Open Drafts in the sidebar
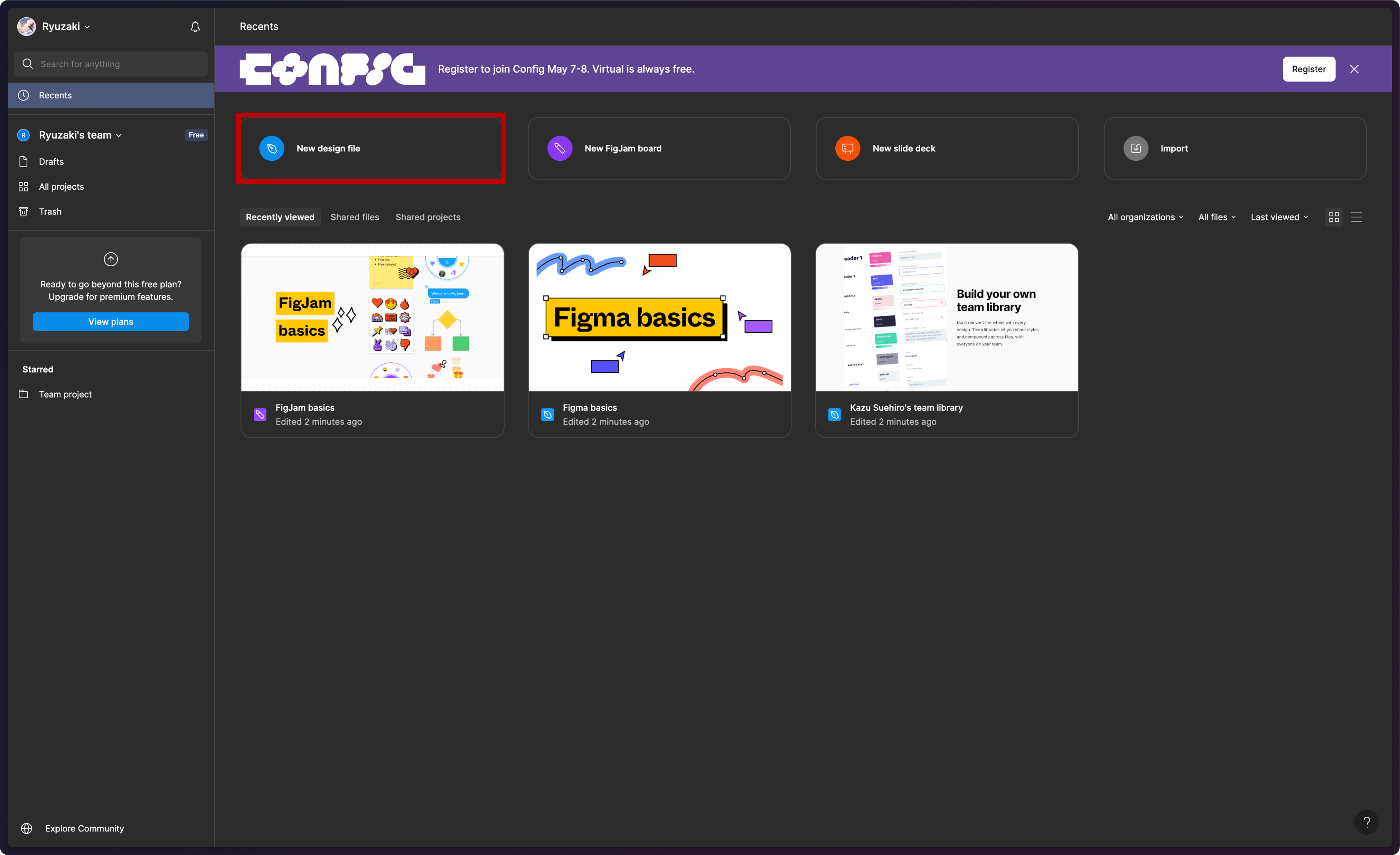This screenshot has width=1400, height=855. [x=111, y=161]
